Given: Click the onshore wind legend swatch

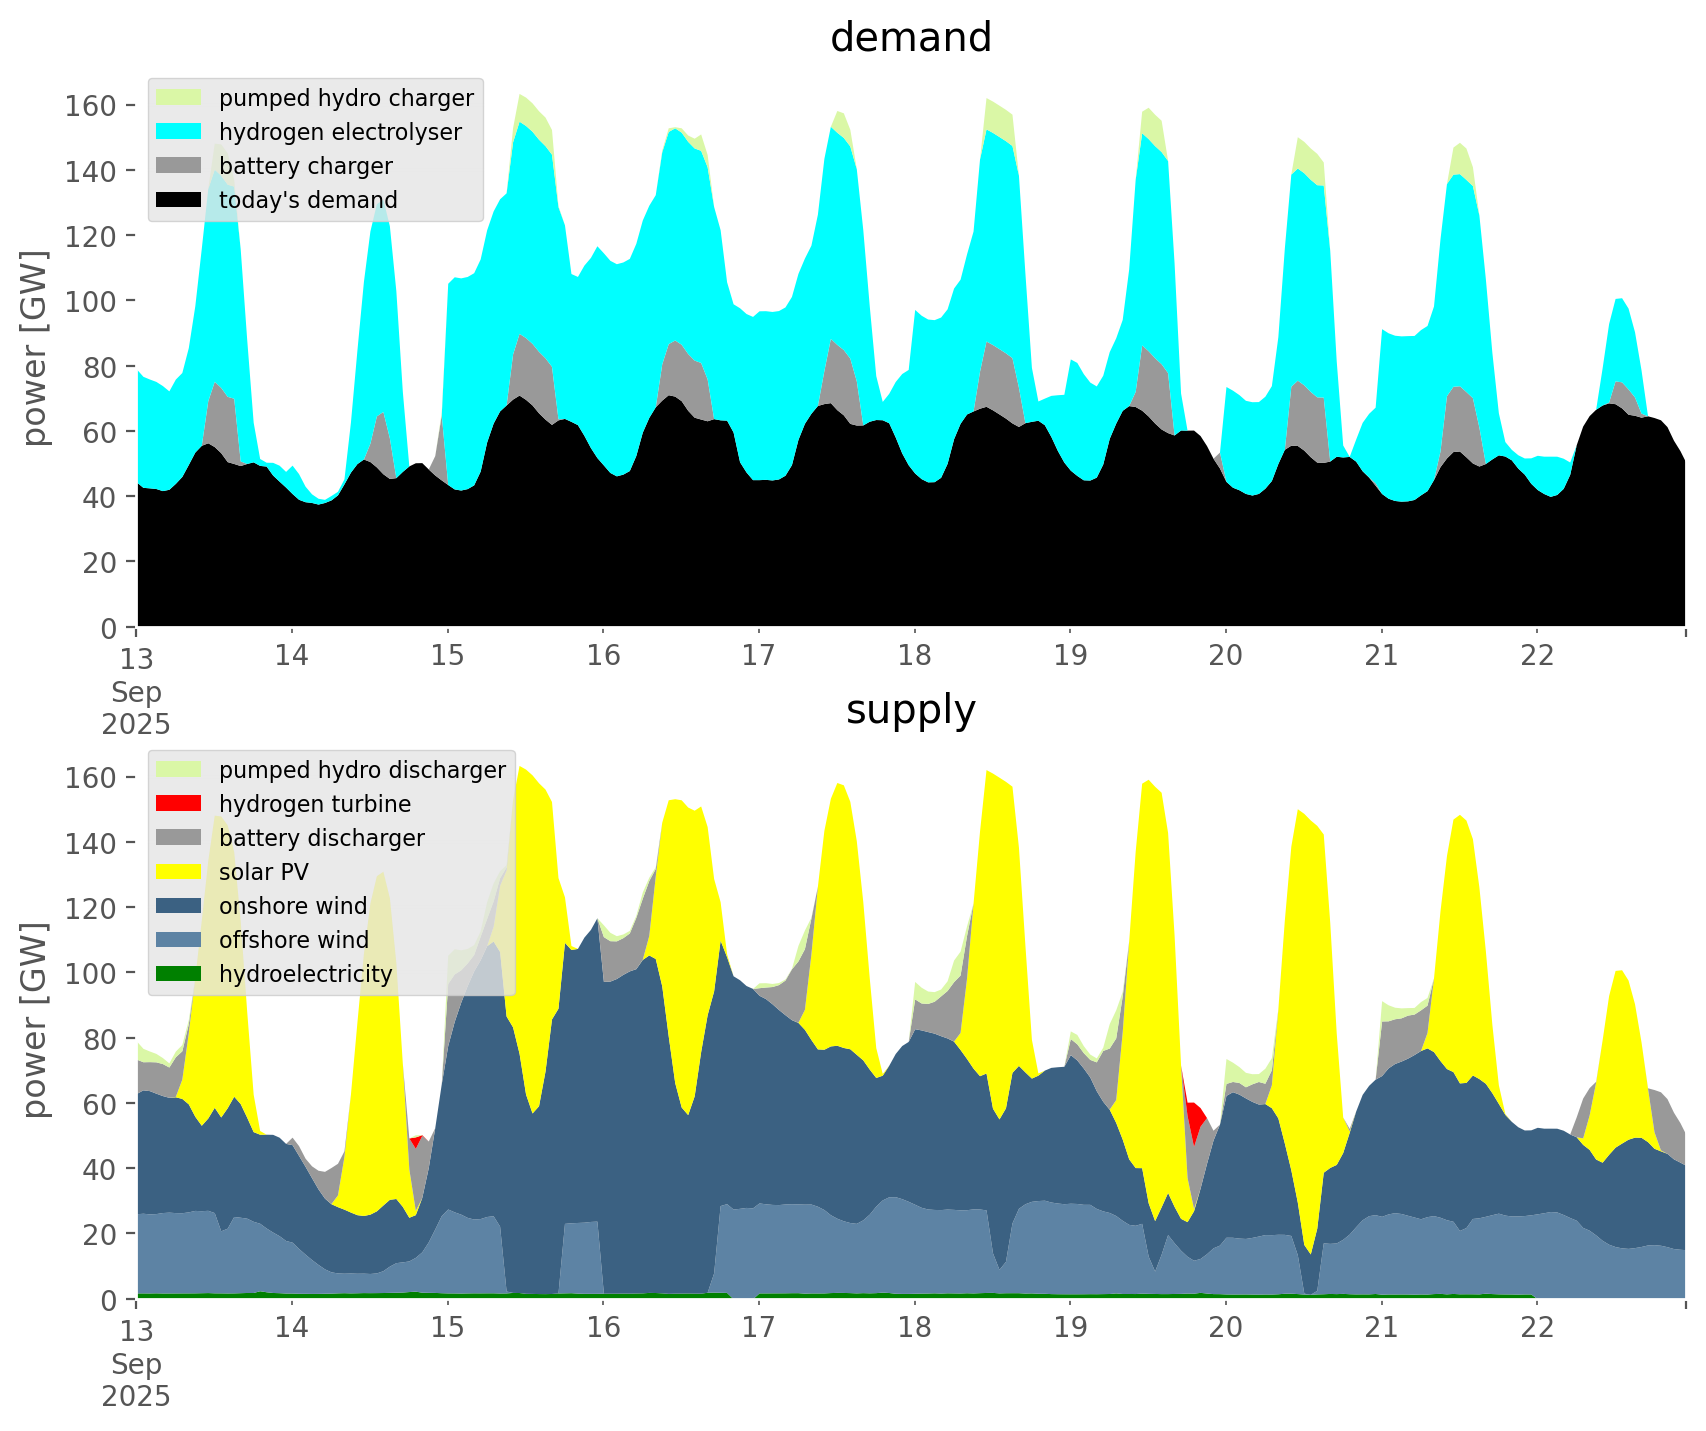Looking at the screenshot, I should [x=179, y=906].
